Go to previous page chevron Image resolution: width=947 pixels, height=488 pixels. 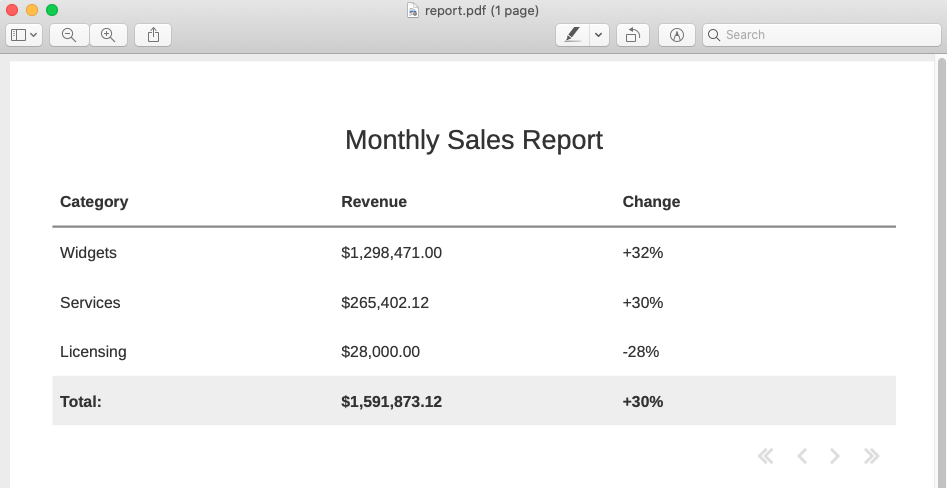[802, 456]
